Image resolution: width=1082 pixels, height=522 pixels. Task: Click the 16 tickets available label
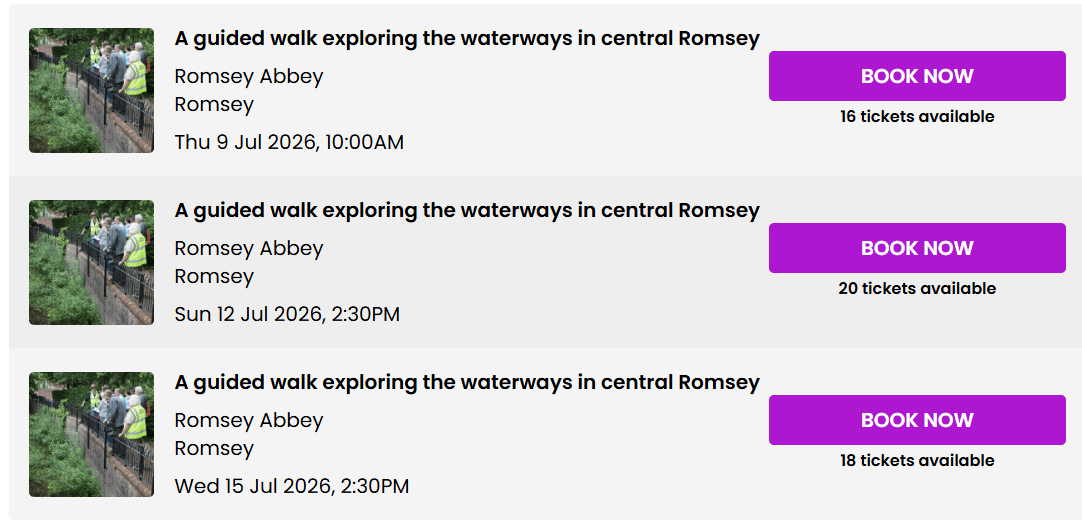pyautogui.click(x=917, y=117)
